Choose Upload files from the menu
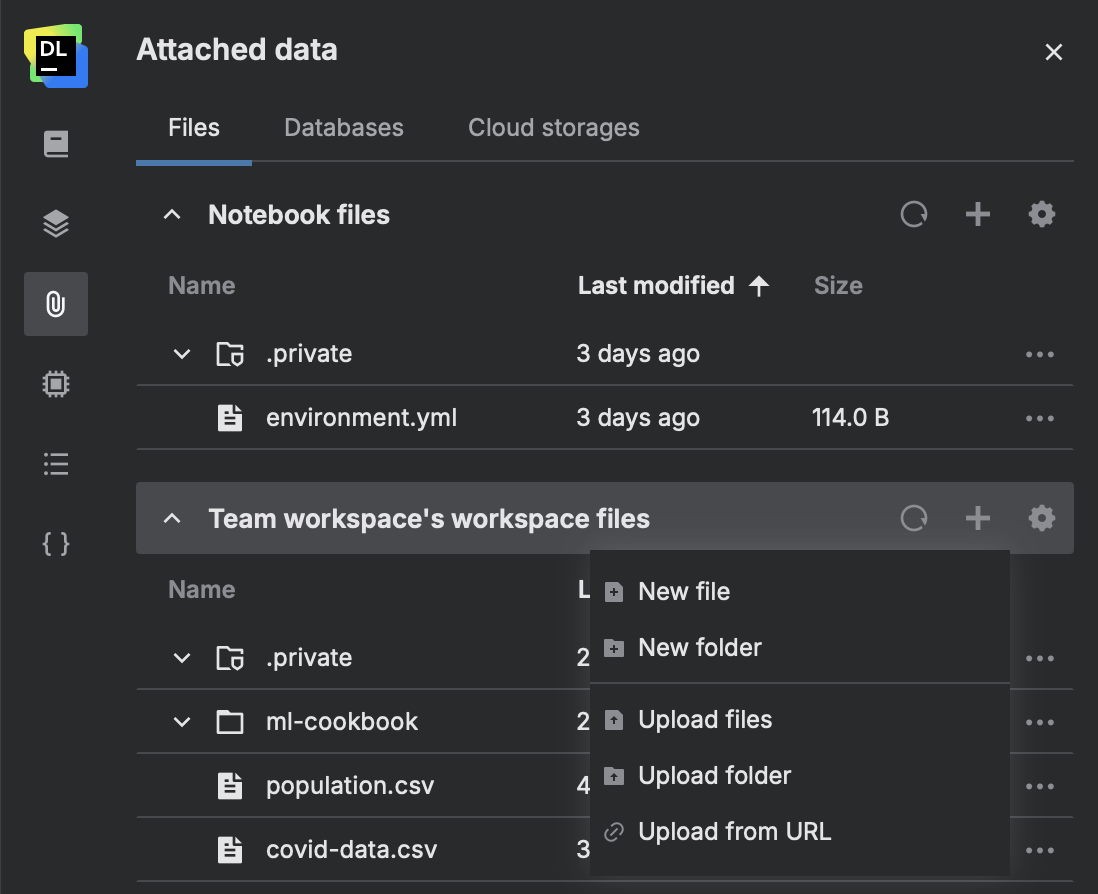The height and width of the screenshot is (894, 1098). click(x=800, y=720)
